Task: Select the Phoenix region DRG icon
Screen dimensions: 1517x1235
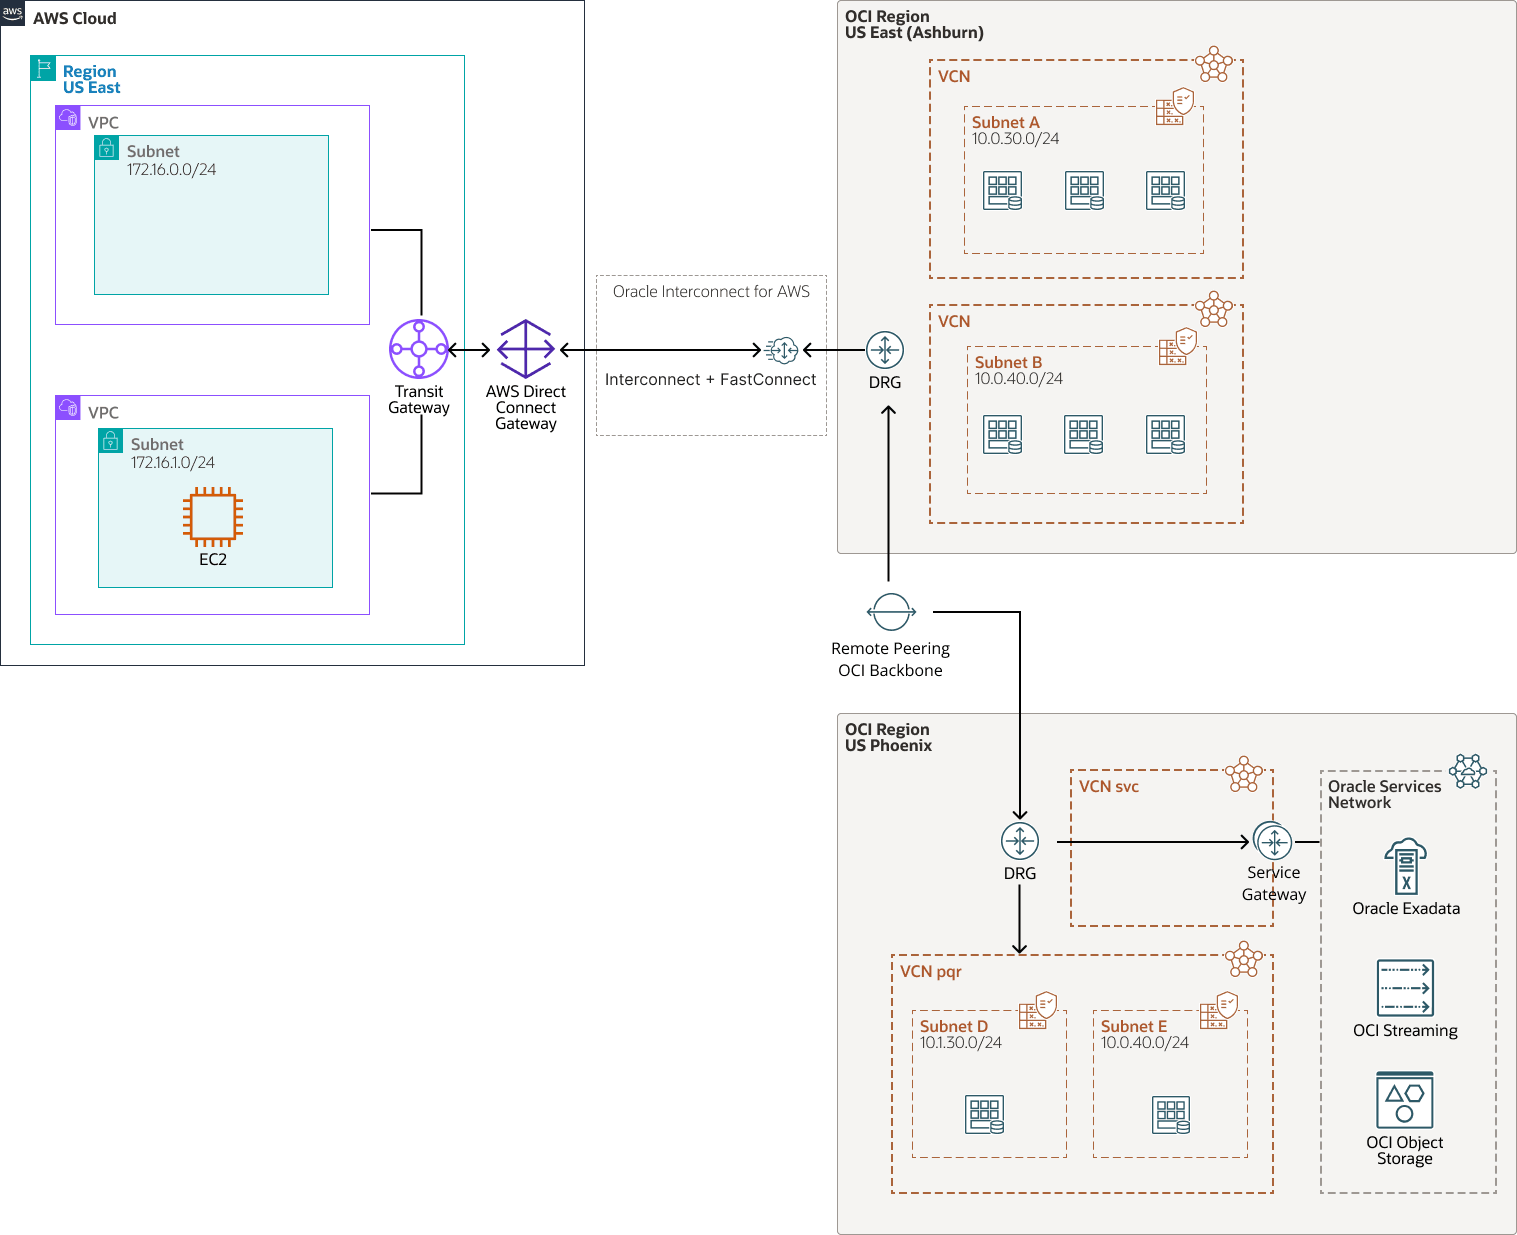Action: coord(1020,841)
